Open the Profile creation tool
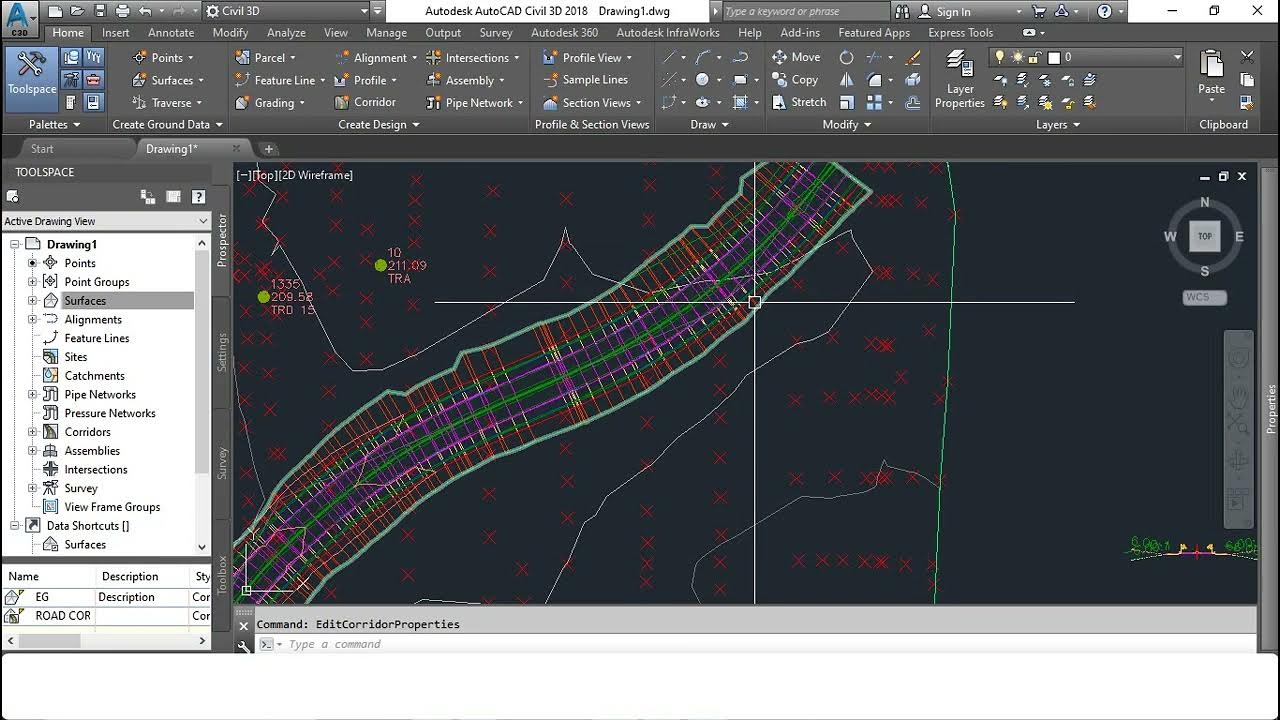The image size is (1280, 720). pos(364,80)
